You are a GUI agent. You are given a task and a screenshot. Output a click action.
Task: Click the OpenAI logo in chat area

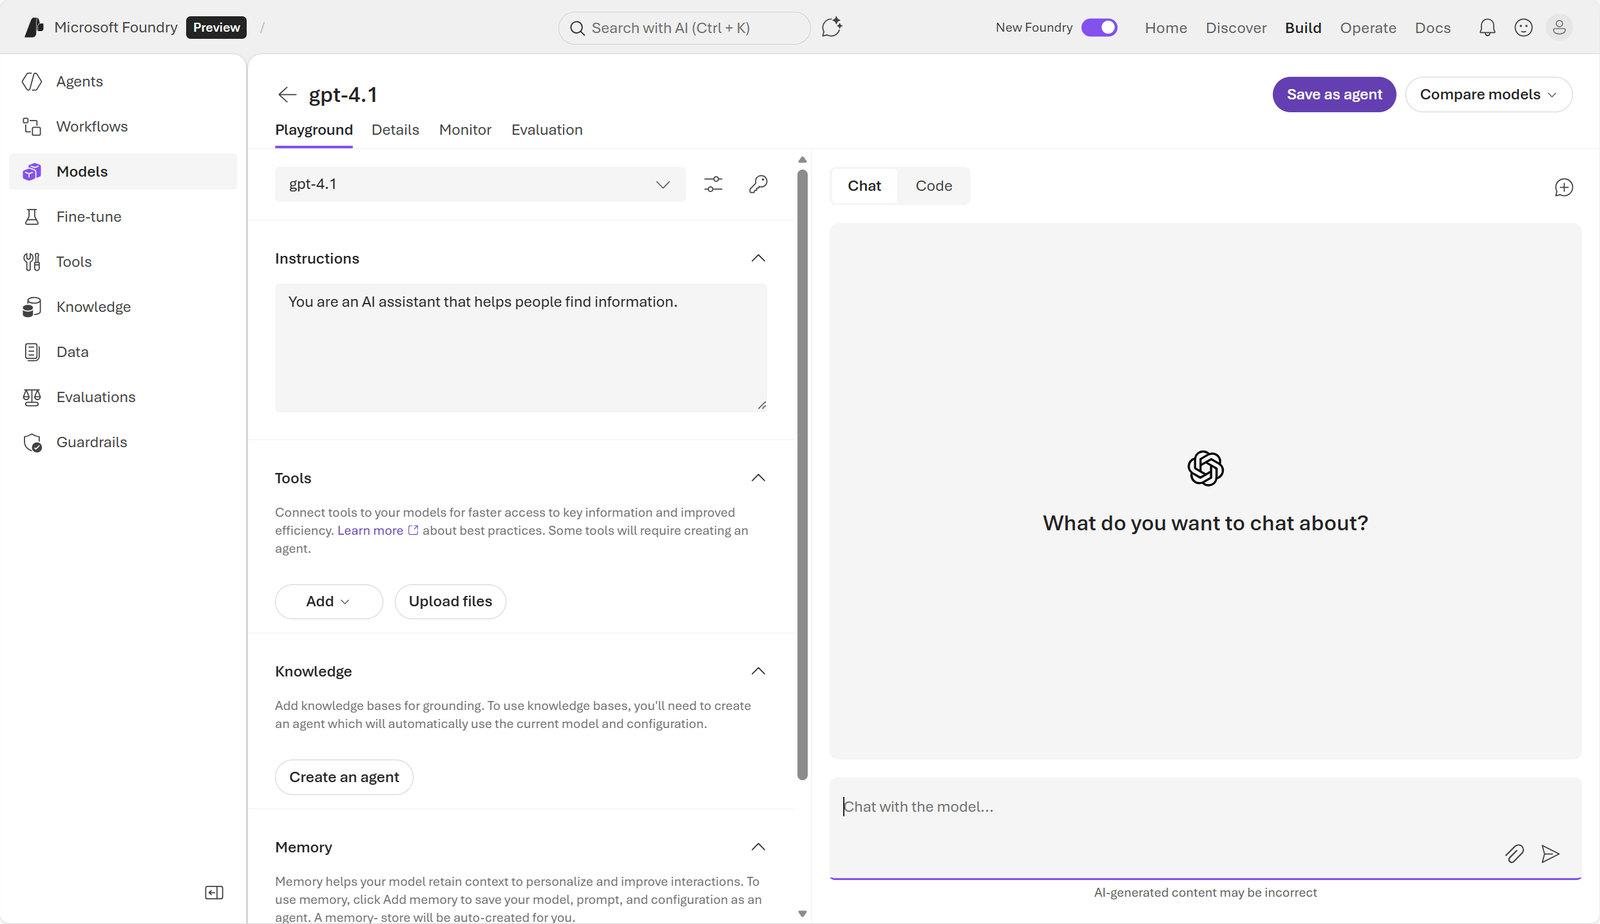pyautogui.click(x=1205, y=468)
